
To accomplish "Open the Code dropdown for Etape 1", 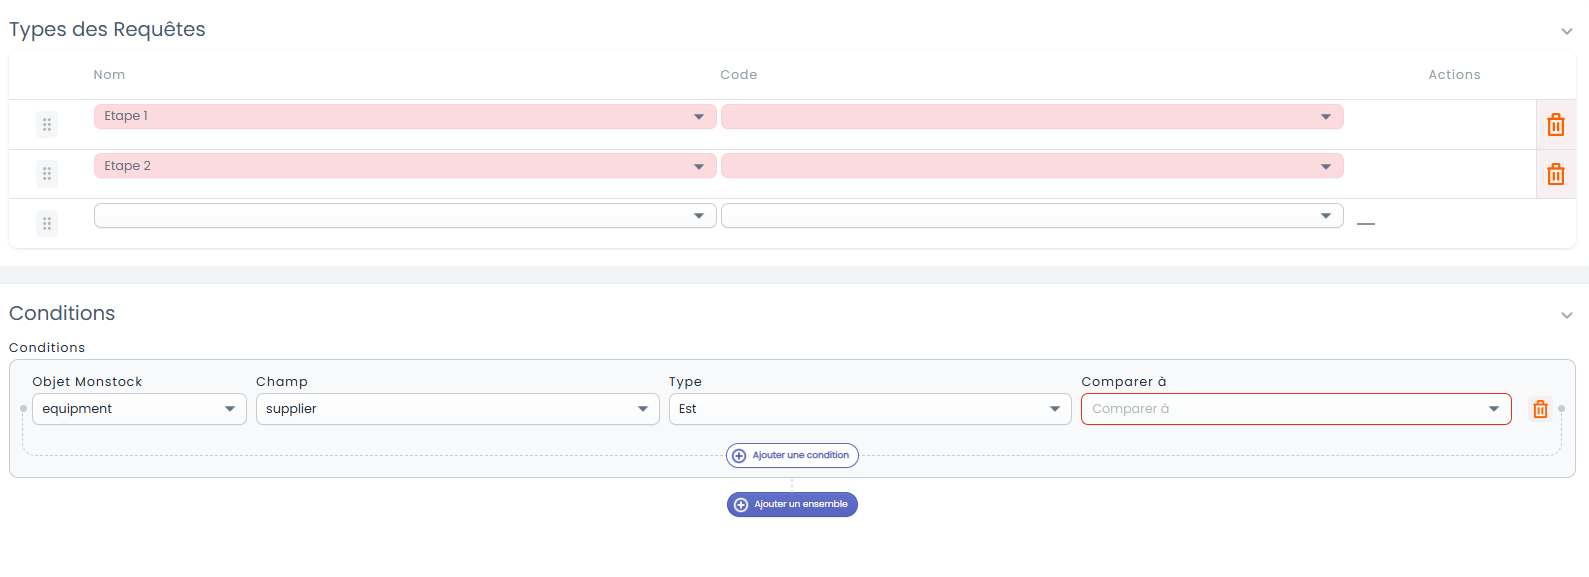I will point(1032,116).
